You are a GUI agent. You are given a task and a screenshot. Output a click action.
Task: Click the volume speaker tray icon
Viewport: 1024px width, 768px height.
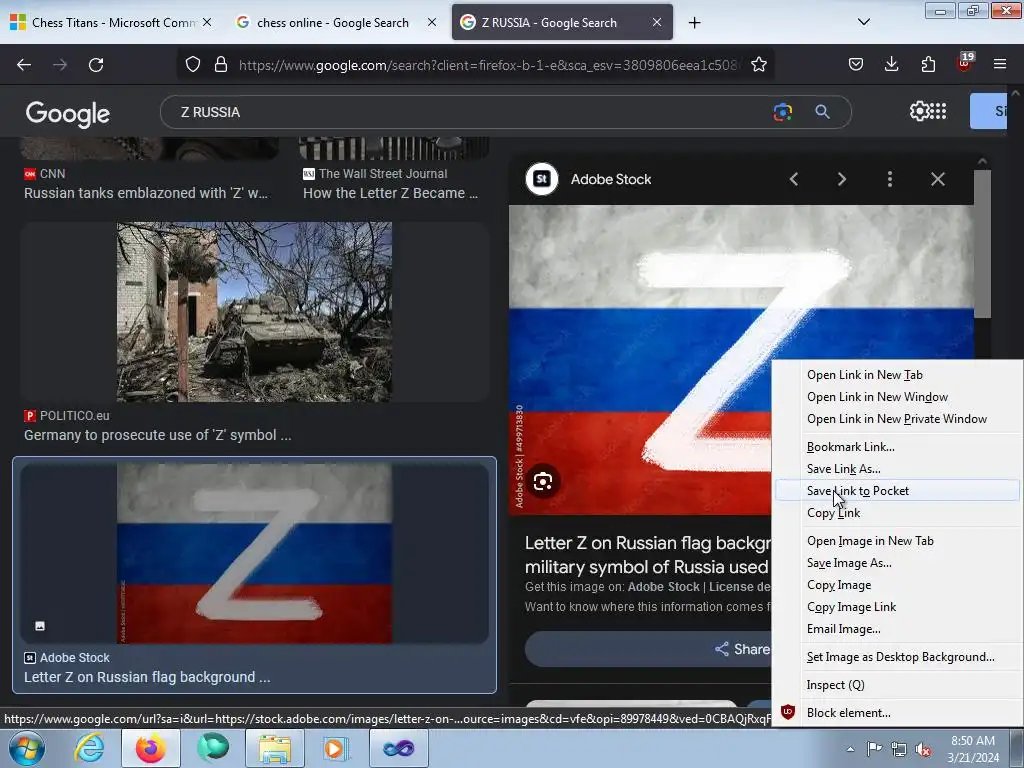tap(923, 749)
